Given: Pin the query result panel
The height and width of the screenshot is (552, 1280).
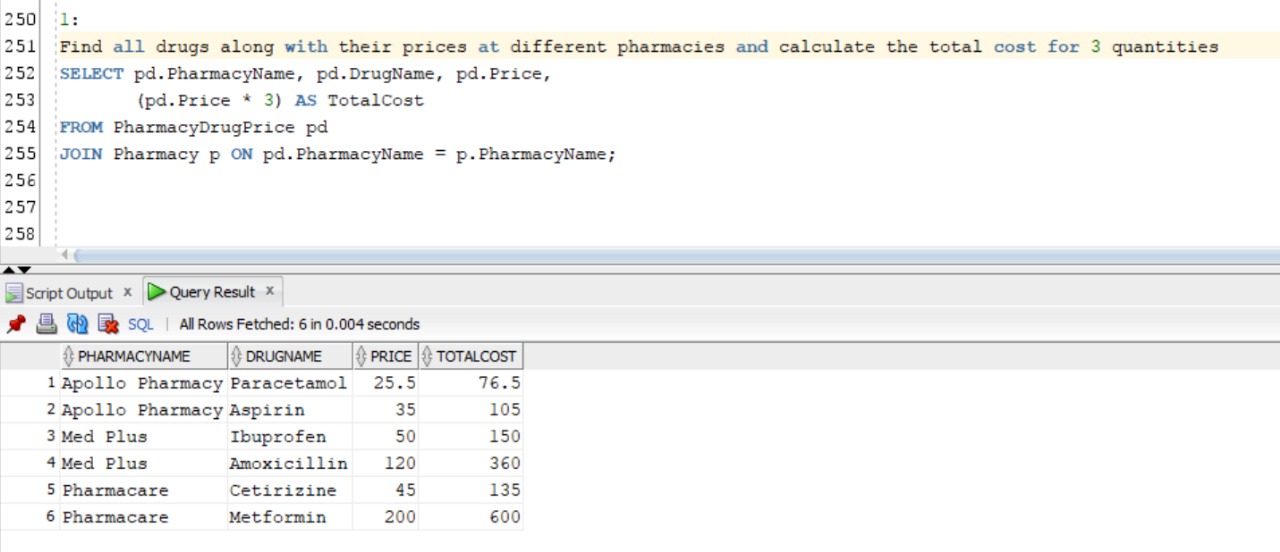Looking at the screenshot, I should tap(15, 324).
